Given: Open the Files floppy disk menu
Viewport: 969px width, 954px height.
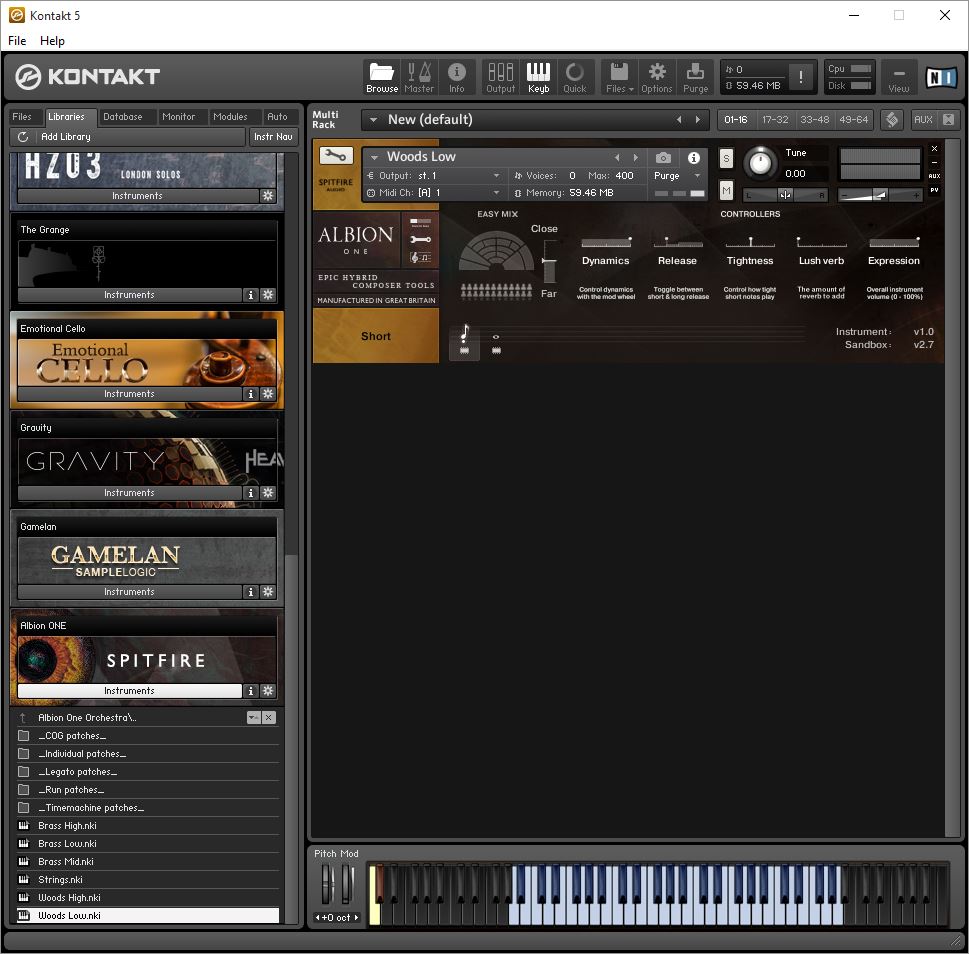Looking at the screenshot, I should coord(619,77).
